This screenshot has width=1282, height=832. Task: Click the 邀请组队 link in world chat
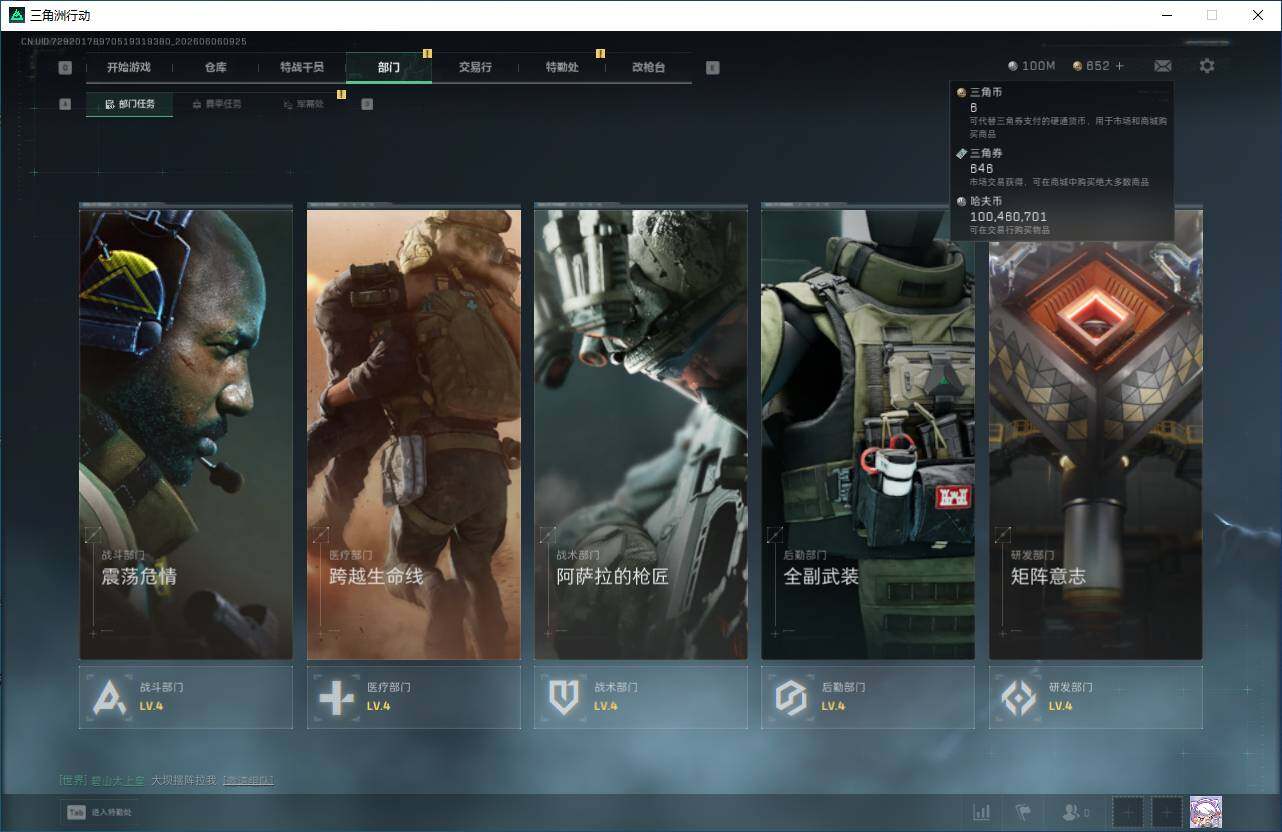coord(248,780)
